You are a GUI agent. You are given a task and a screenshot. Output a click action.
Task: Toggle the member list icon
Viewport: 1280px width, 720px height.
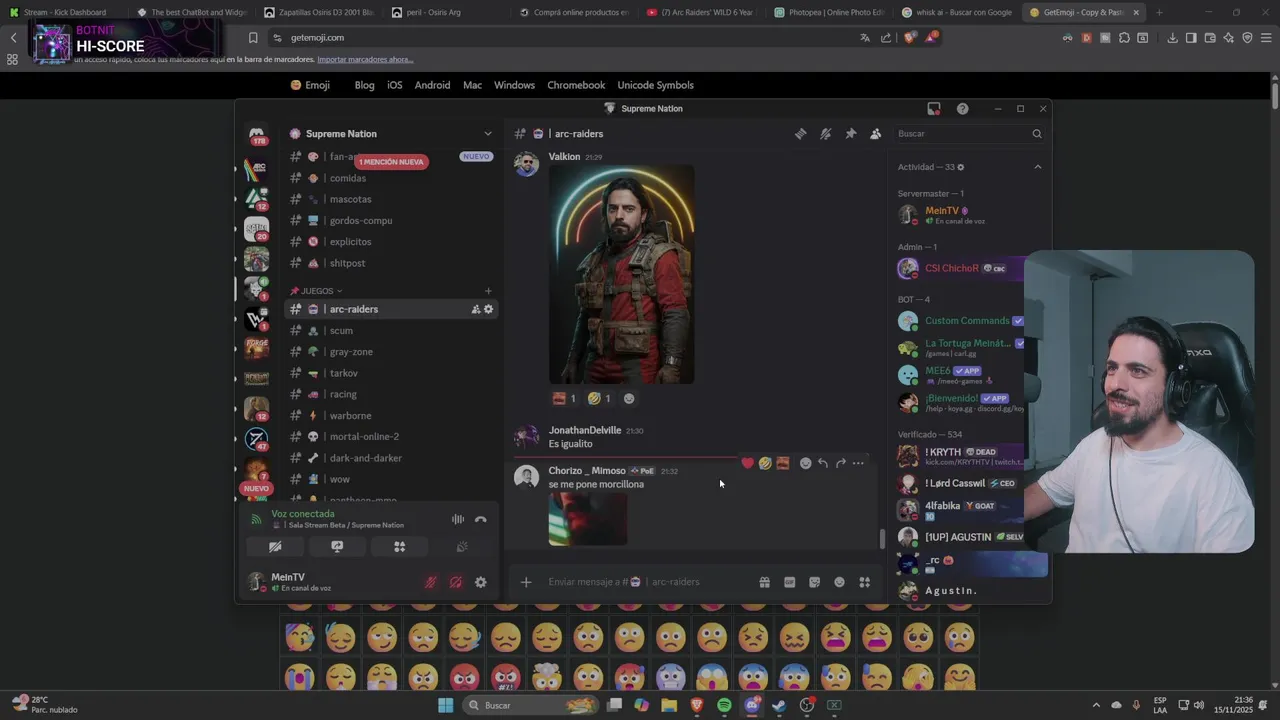click(875, 134)
